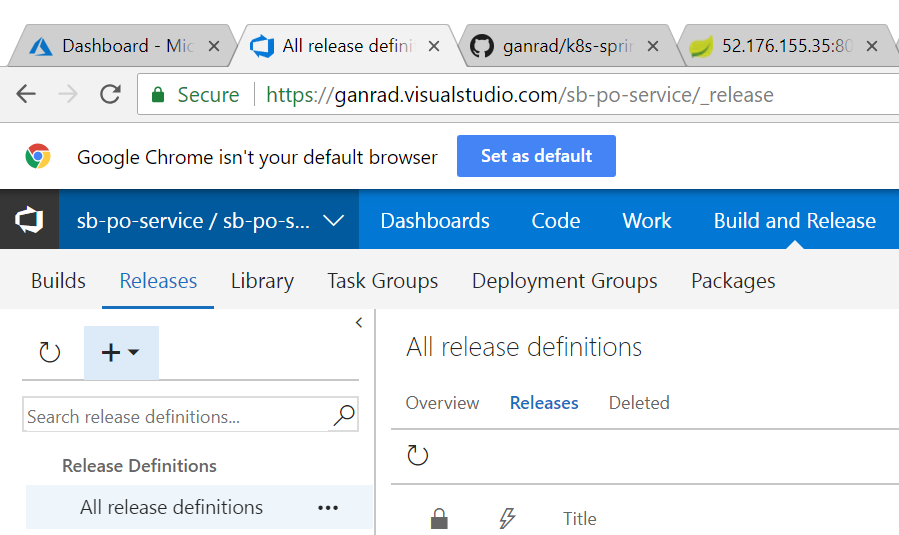This screenshot has height=535, width=899.
Task: Open the plus new definition dropdown
Action: [x=121, y=353]
